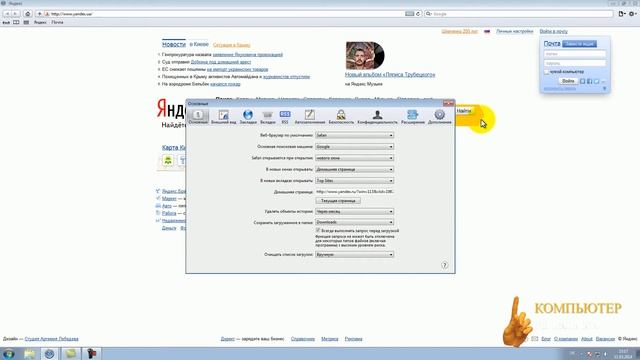Open Reading List glasses icon
640x360 pixels.
(6, 22)
